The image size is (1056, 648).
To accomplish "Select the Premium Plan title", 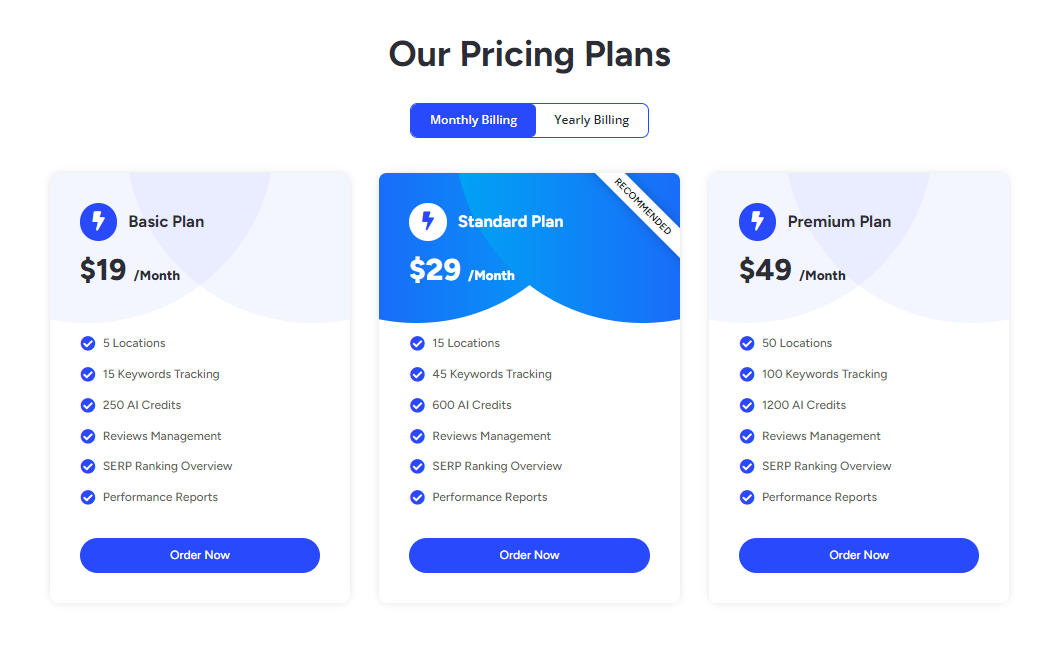I will (x=839, y=221).
